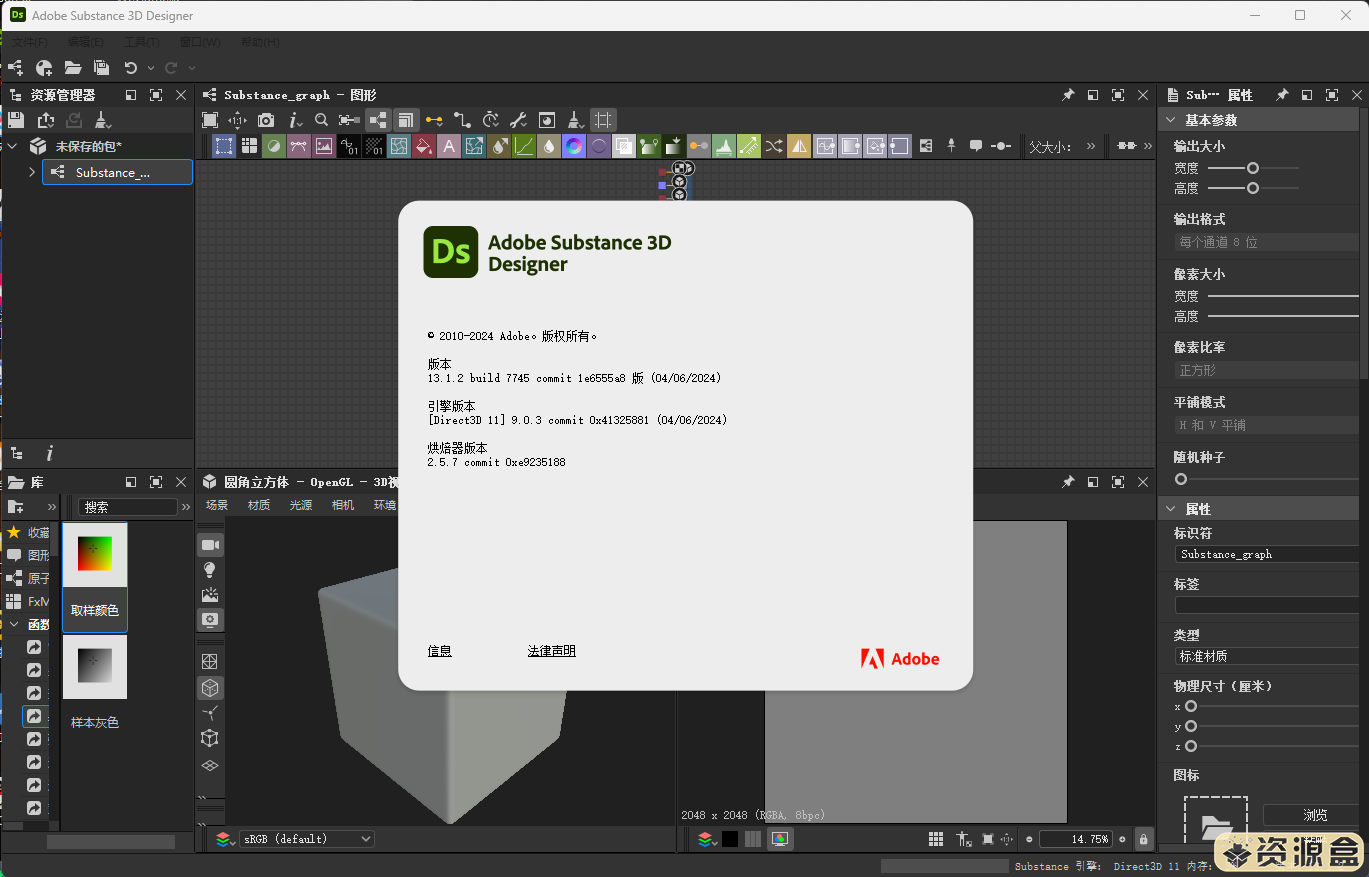Collapse the 函数 library category

[x=14, y=624]
